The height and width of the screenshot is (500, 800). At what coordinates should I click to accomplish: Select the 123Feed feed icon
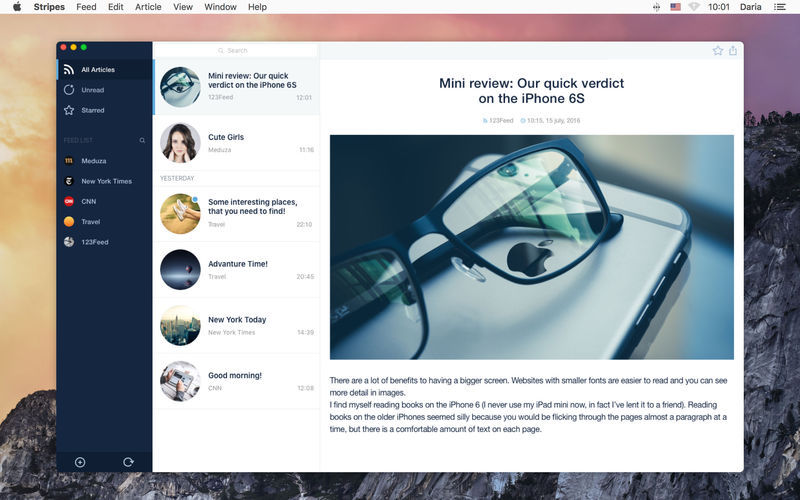coord(69,242)
